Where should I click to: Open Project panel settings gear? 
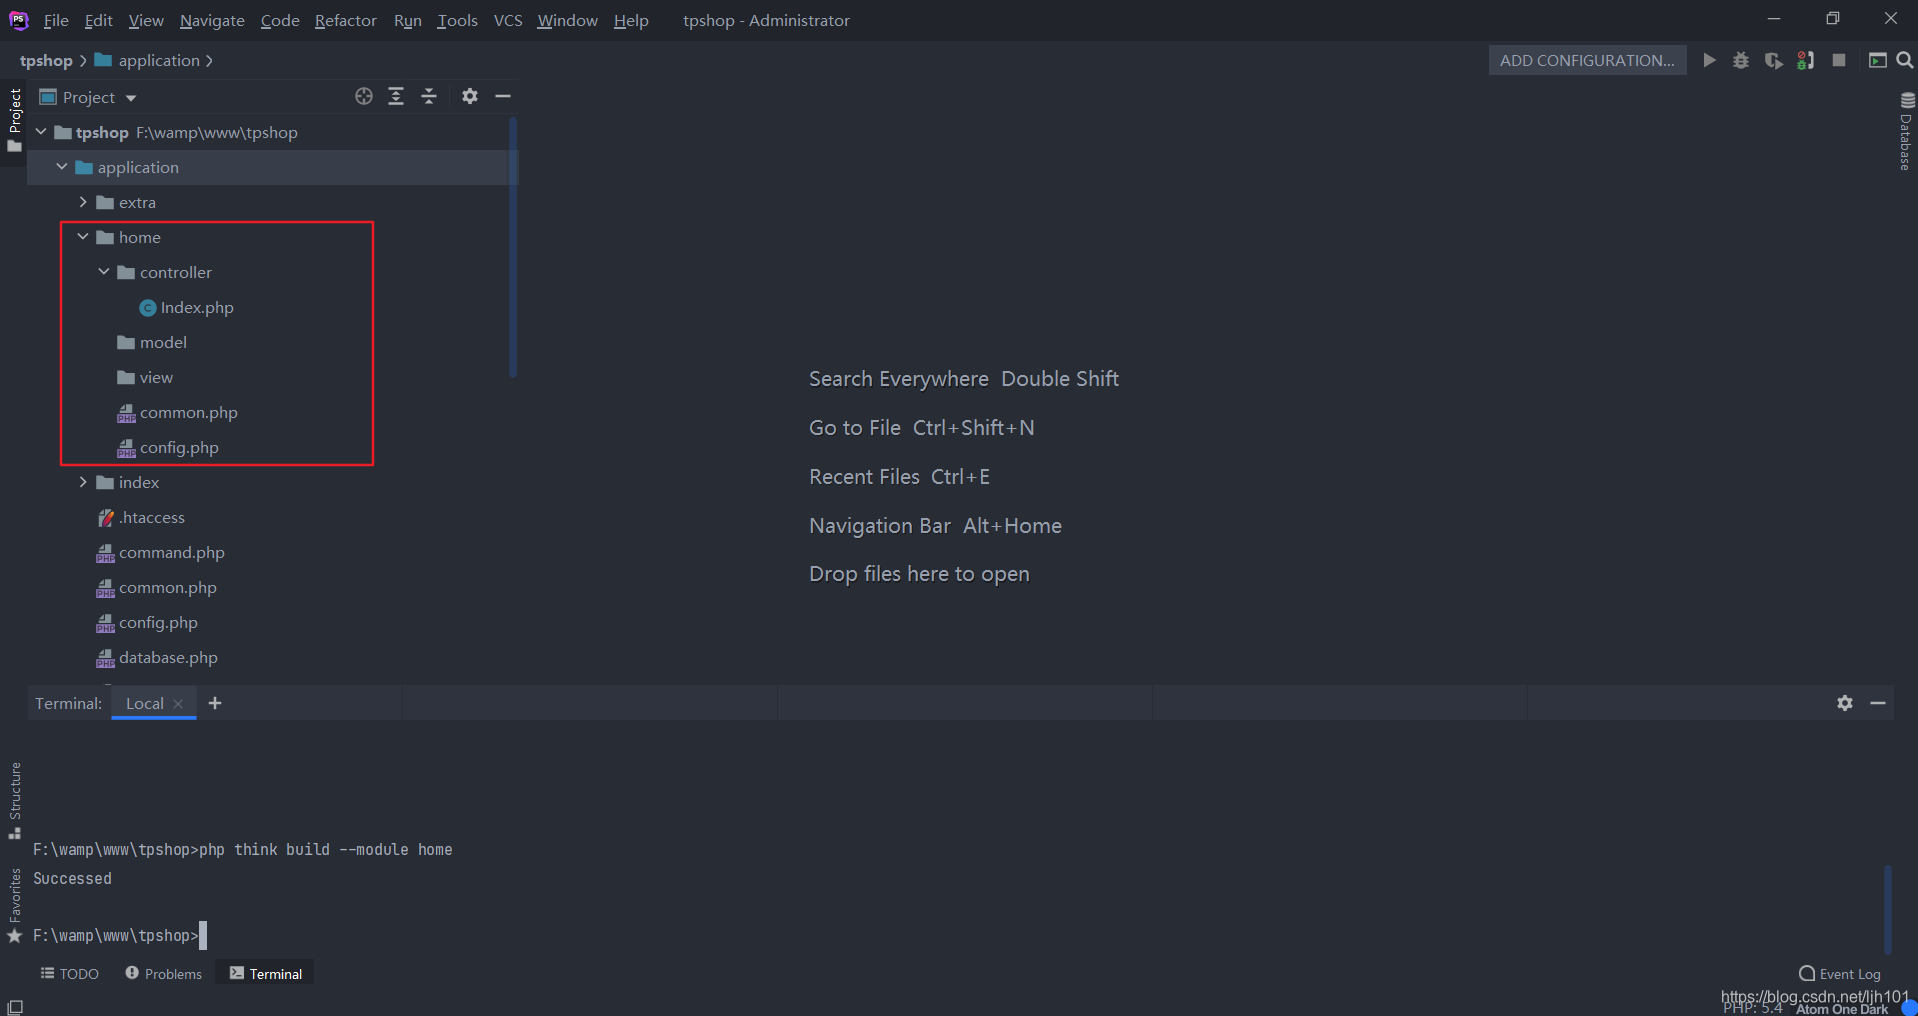(x=470, y=96)
